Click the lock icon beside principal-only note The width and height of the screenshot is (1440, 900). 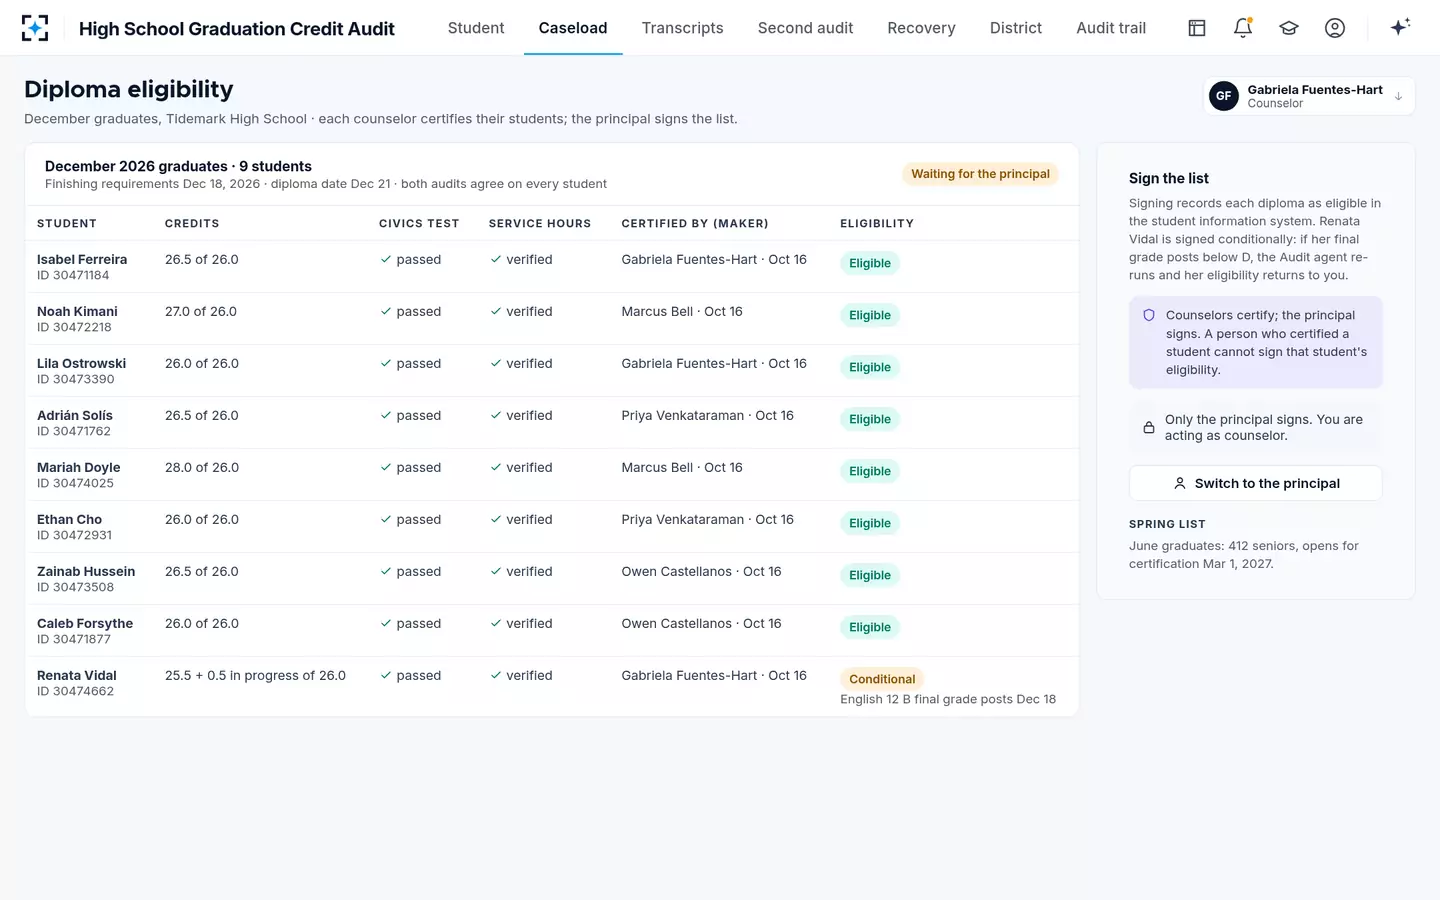click(1149, 427)
